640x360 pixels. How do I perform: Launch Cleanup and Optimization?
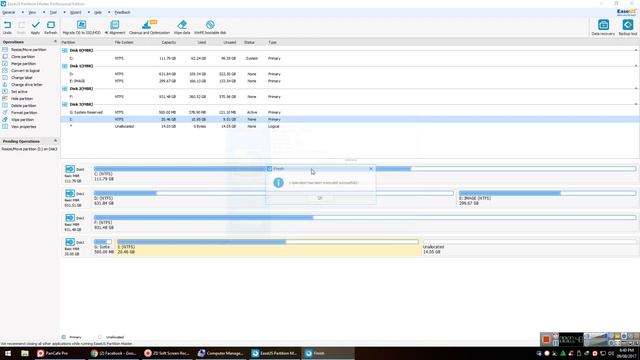tap(149, 27)
